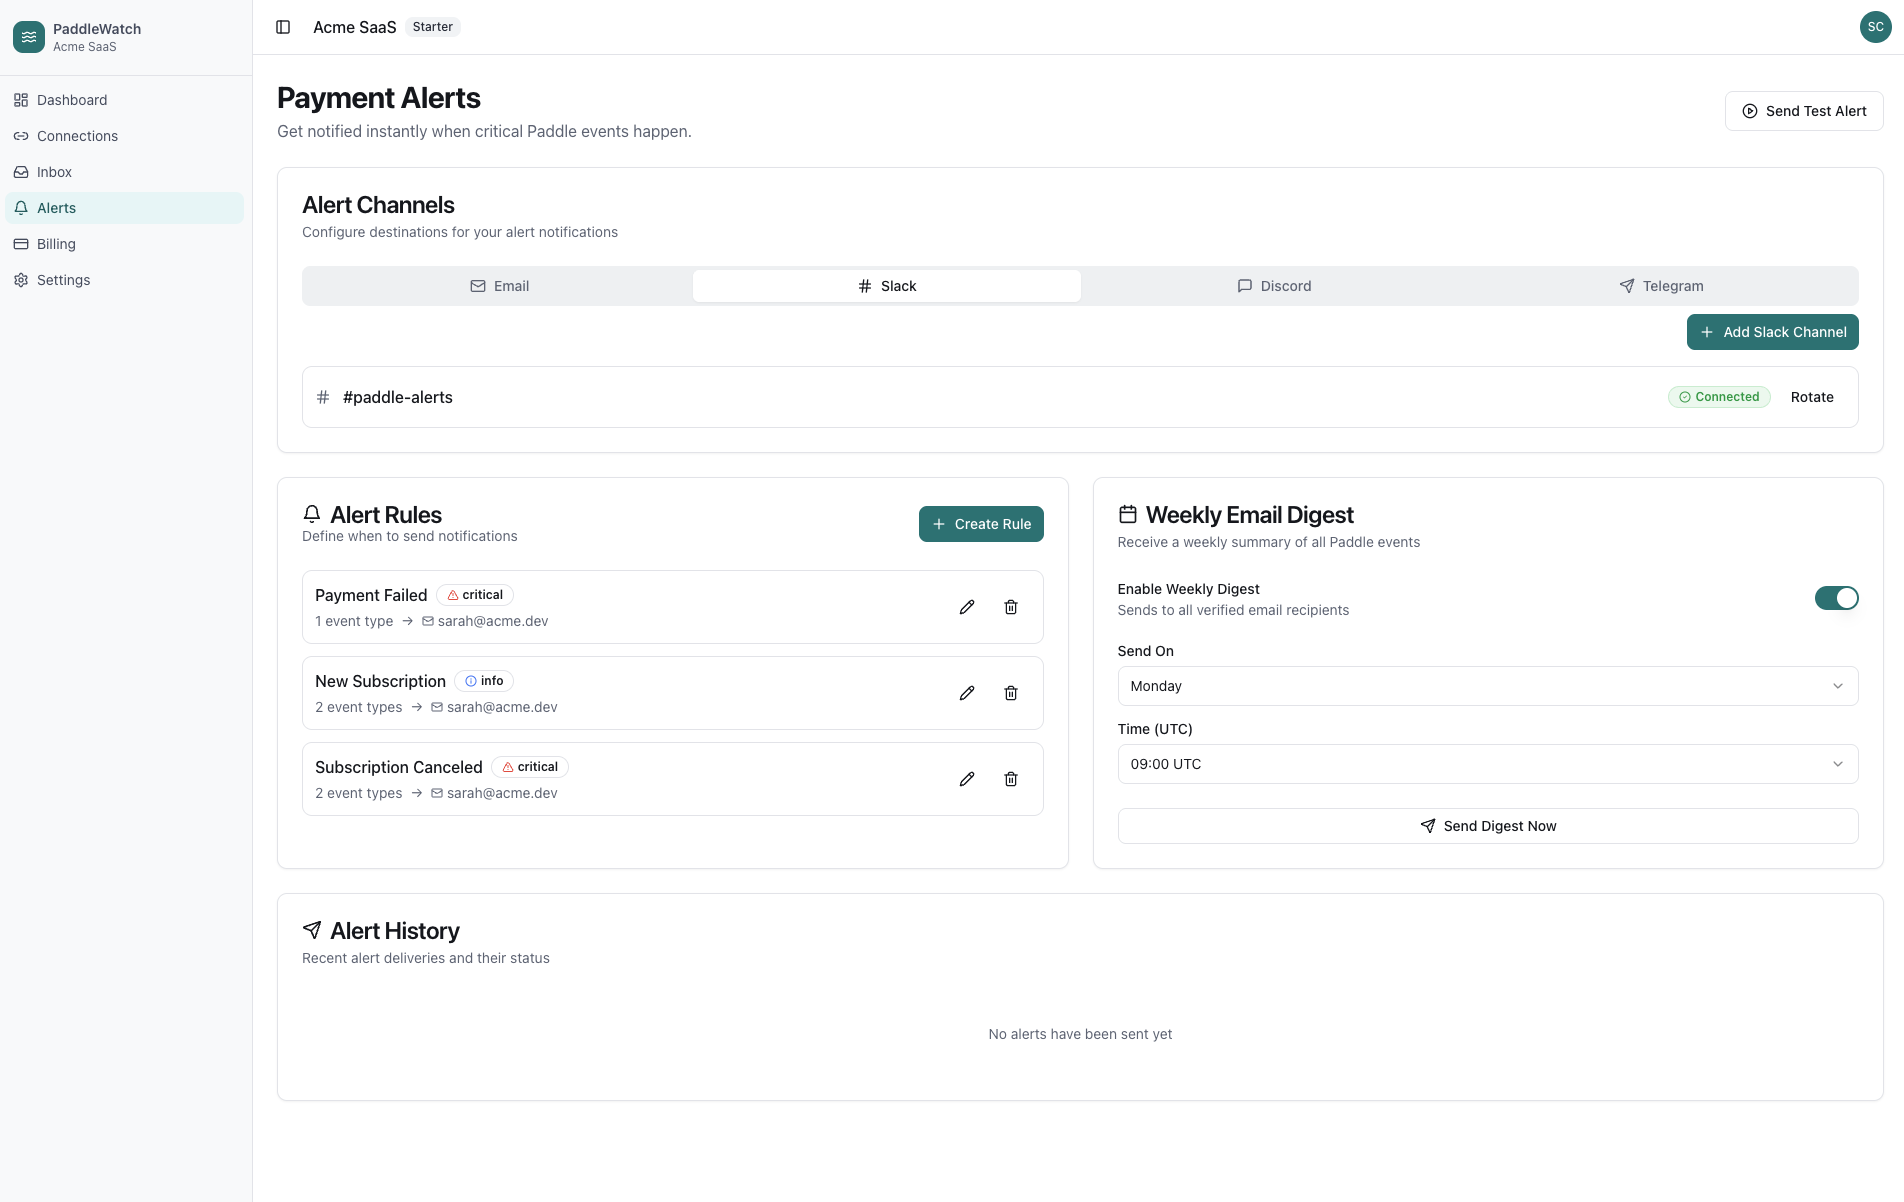Click the trash icon on New Subscription rule
1904x1202 pixels.
[x=1010, y=693]
